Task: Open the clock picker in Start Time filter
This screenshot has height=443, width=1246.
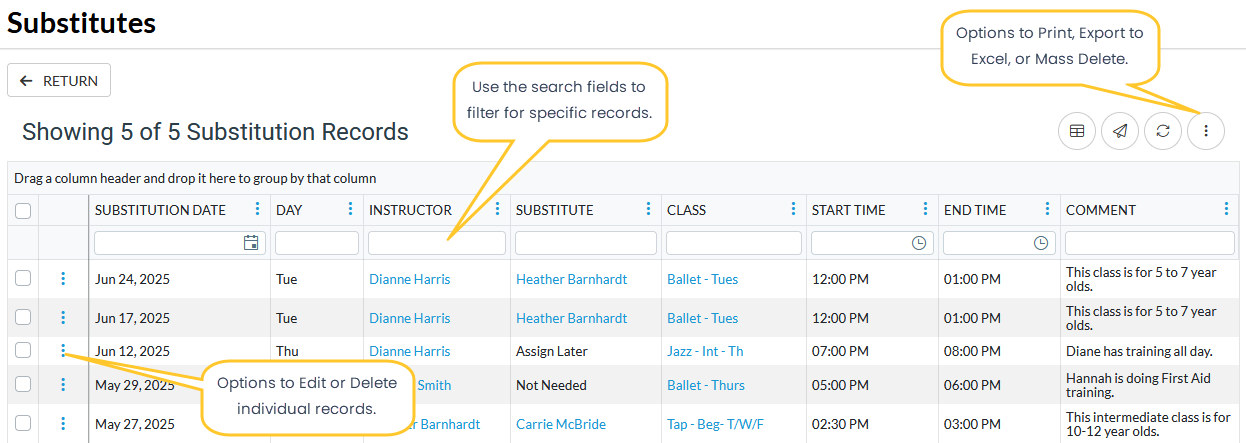Action: click(x=919, y=243)
